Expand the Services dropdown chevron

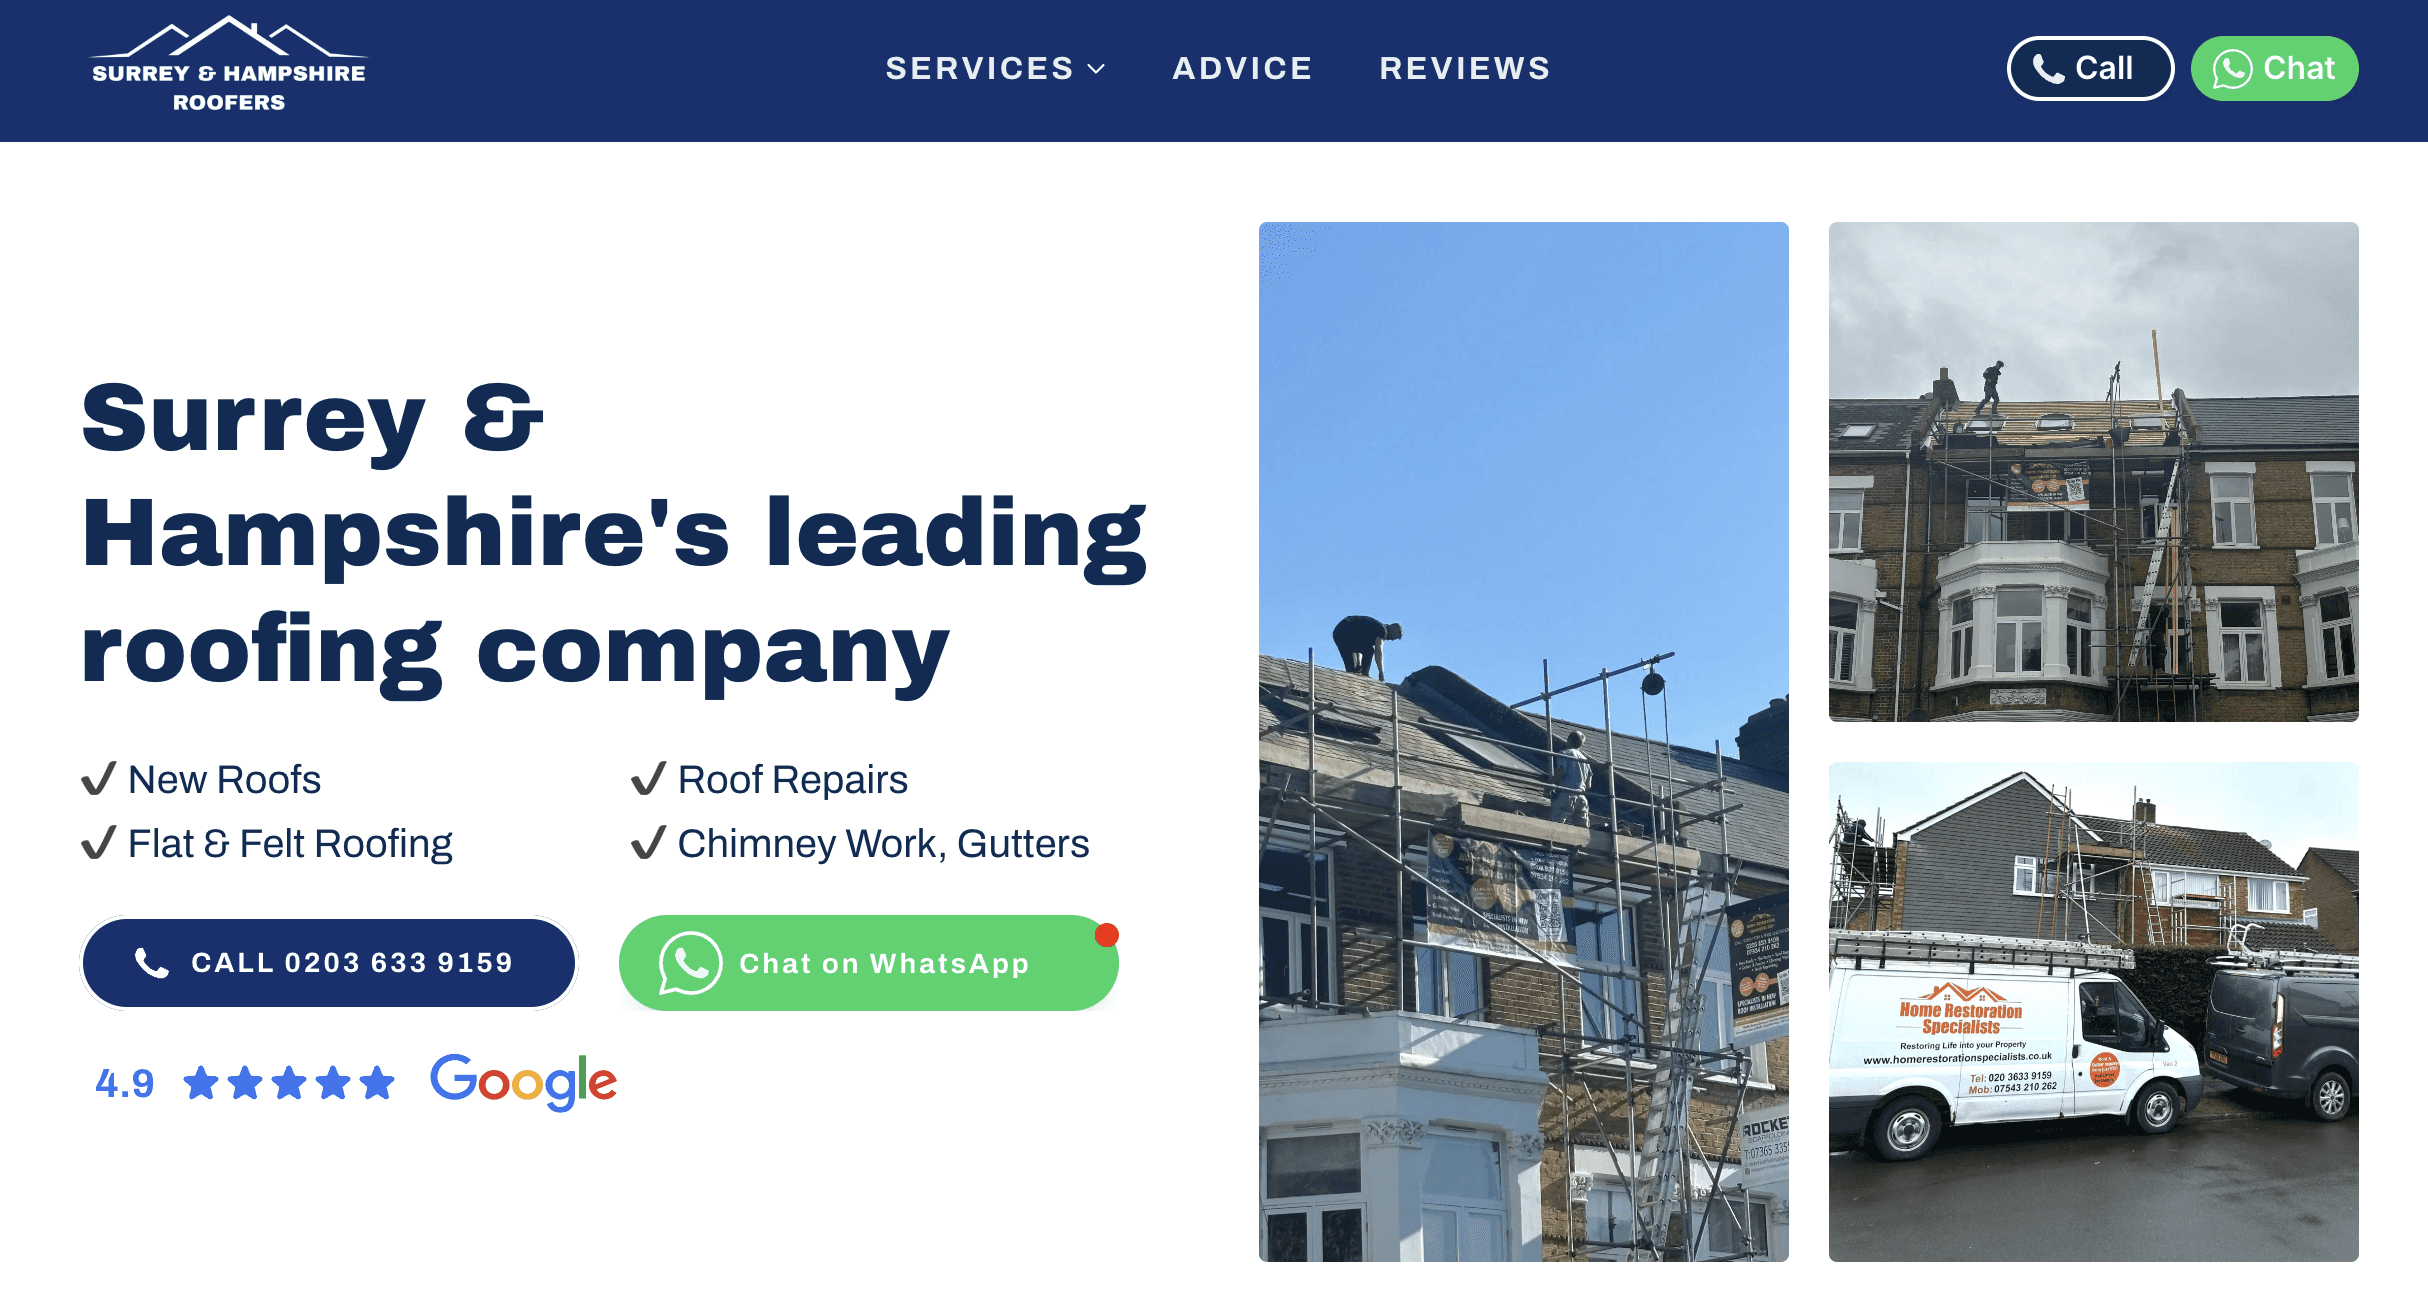coord(1097,69)
